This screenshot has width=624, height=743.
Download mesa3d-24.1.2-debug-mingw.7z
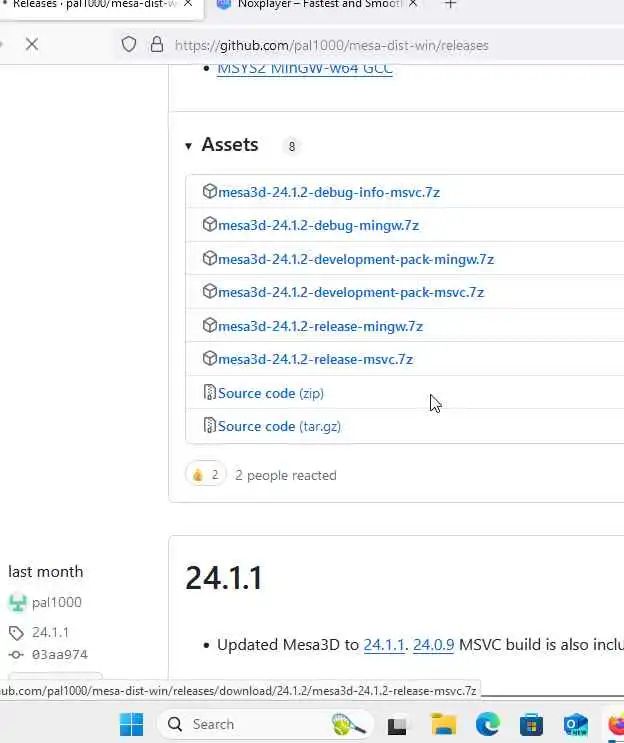(x=318, y=226)
